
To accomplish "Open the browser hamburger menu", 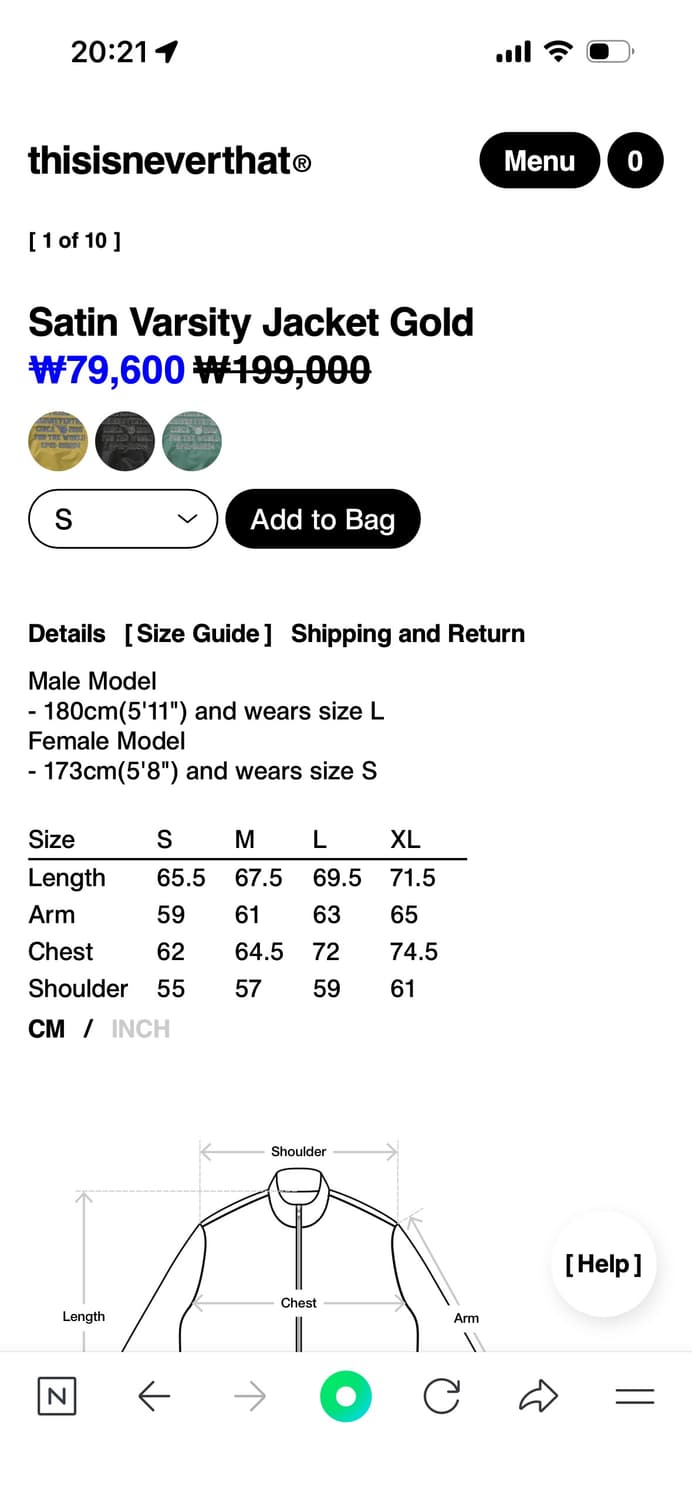I will tap(634, 1396).
